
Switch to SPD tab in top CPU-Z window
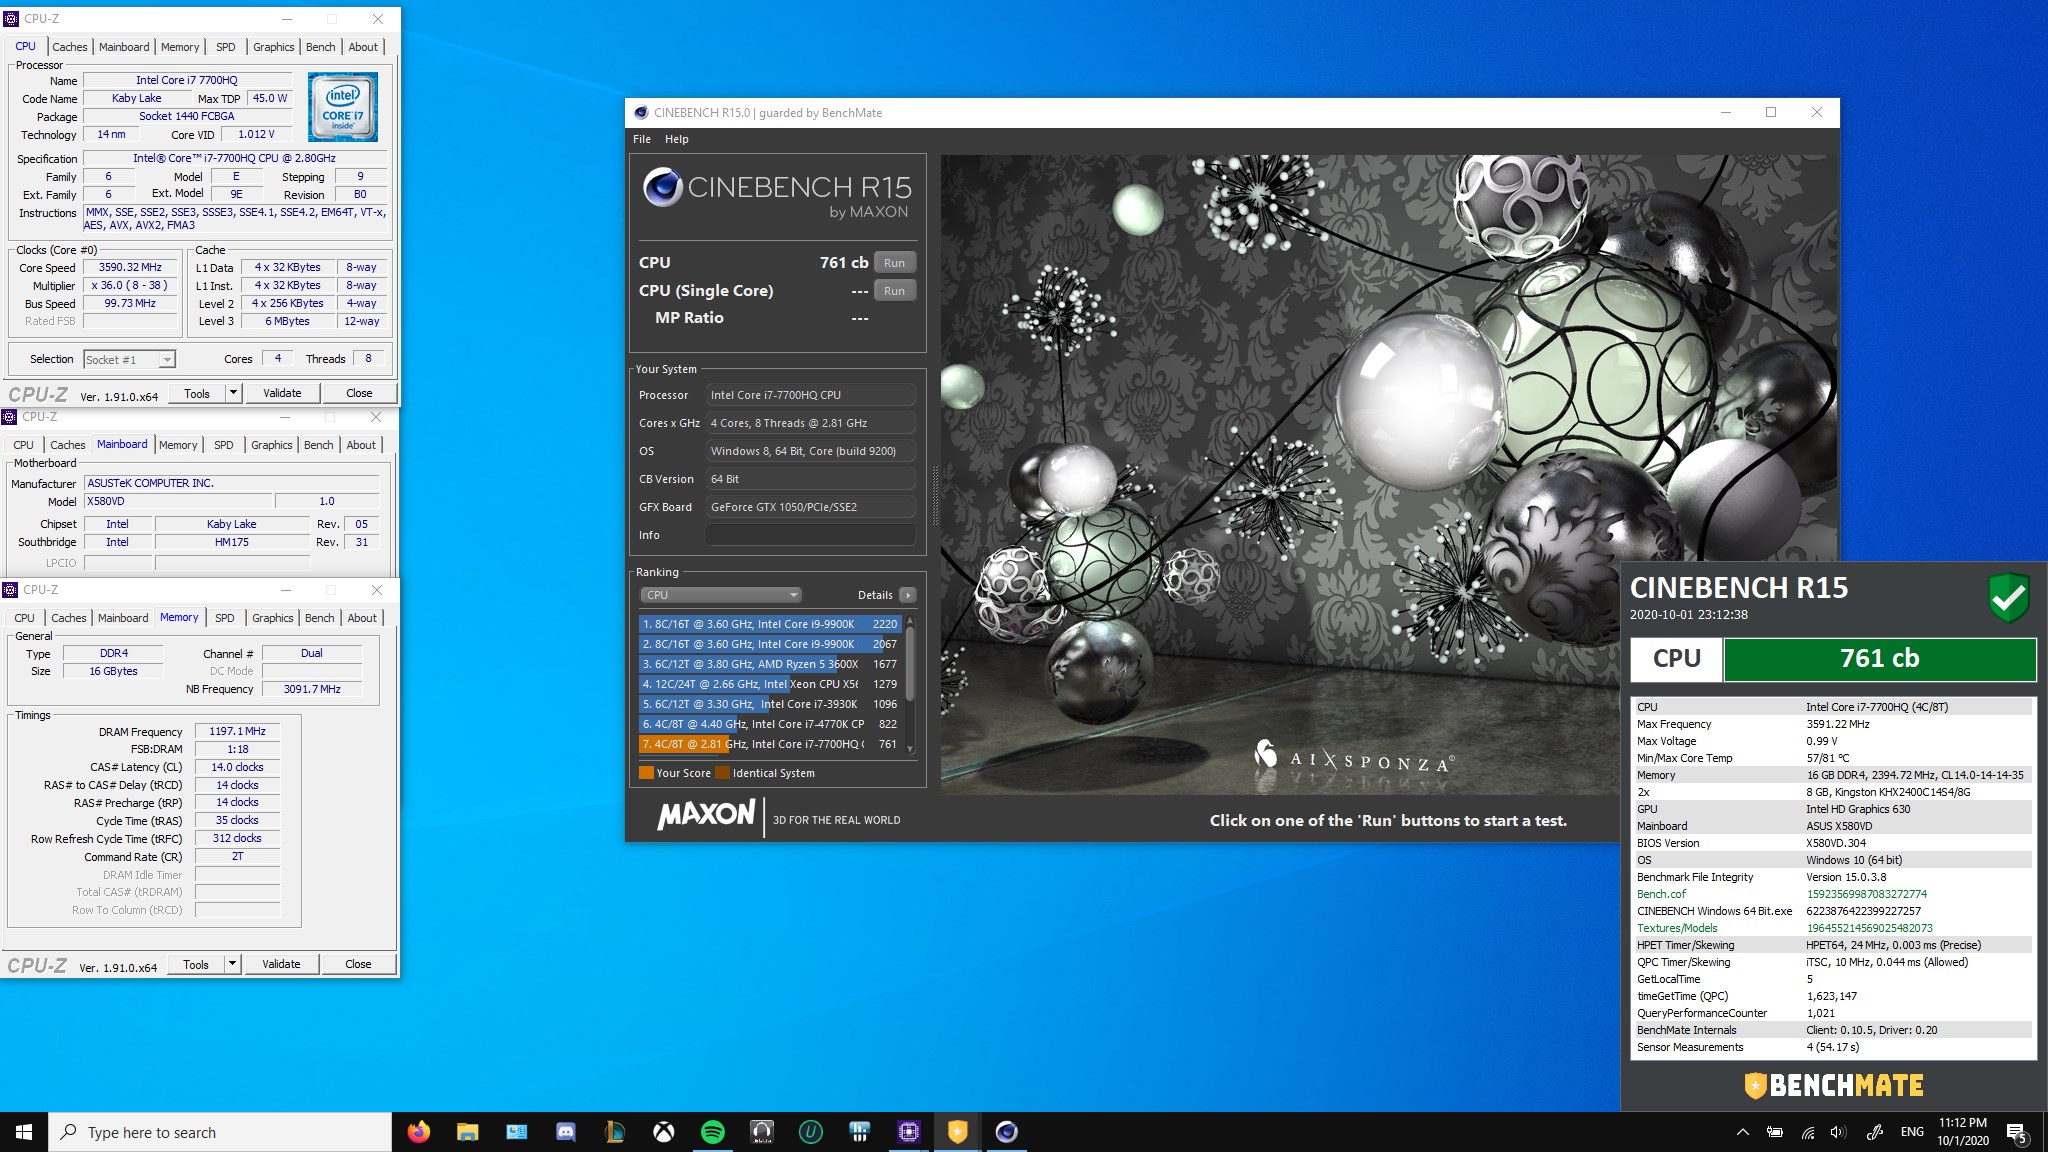click(x=226, y=47)
